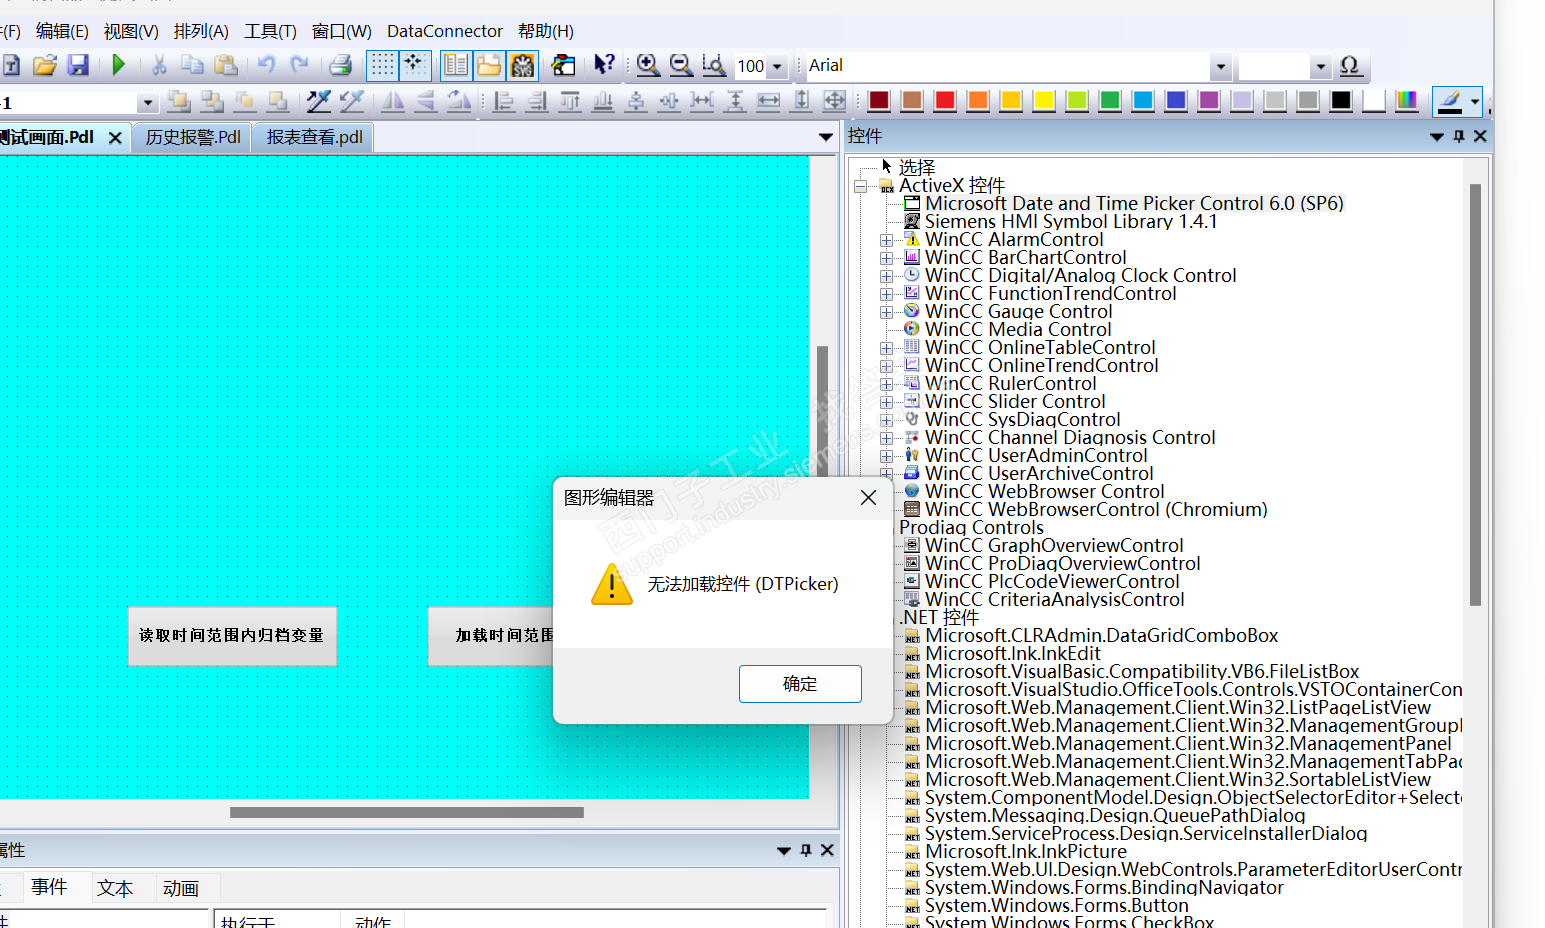Open the rainbow spectrum color picker
This screenshot has height=928, width=1545.
pyautogui.click(x=1407, y=101)
